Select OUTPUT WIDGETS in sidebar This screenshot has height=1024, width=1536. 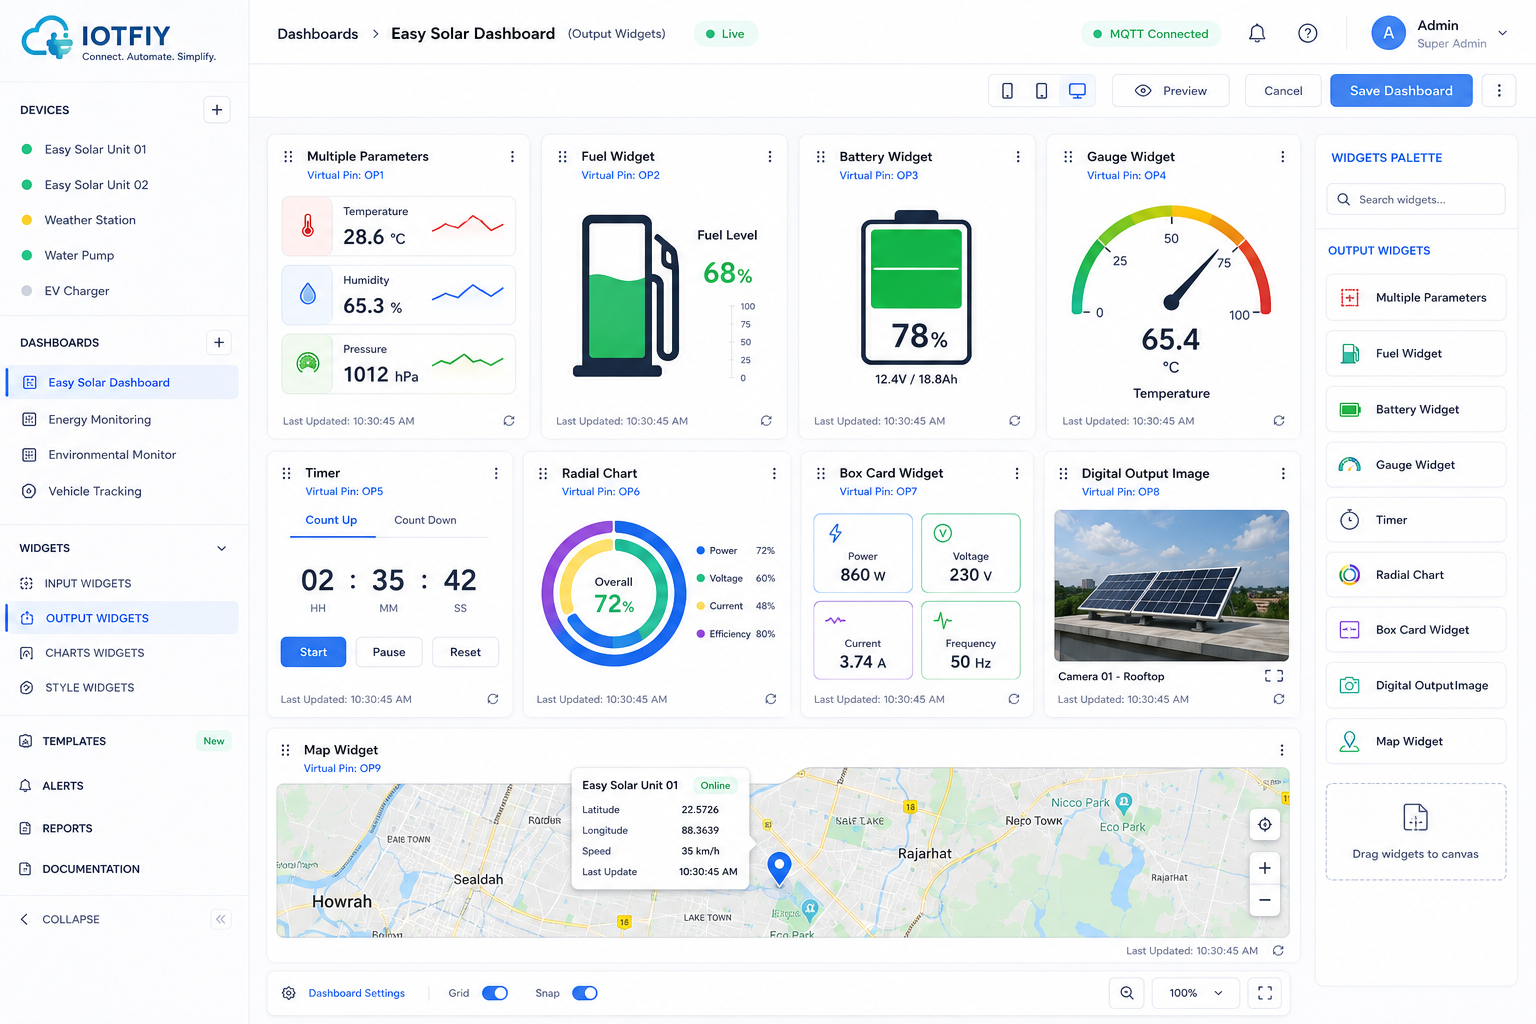122,618
